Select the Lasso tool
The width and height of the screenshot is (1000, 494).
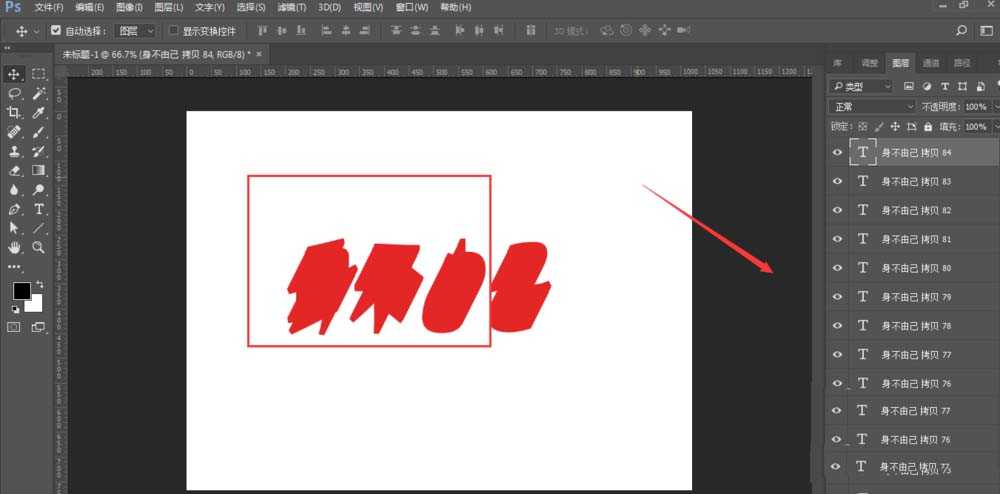(15, 93)
